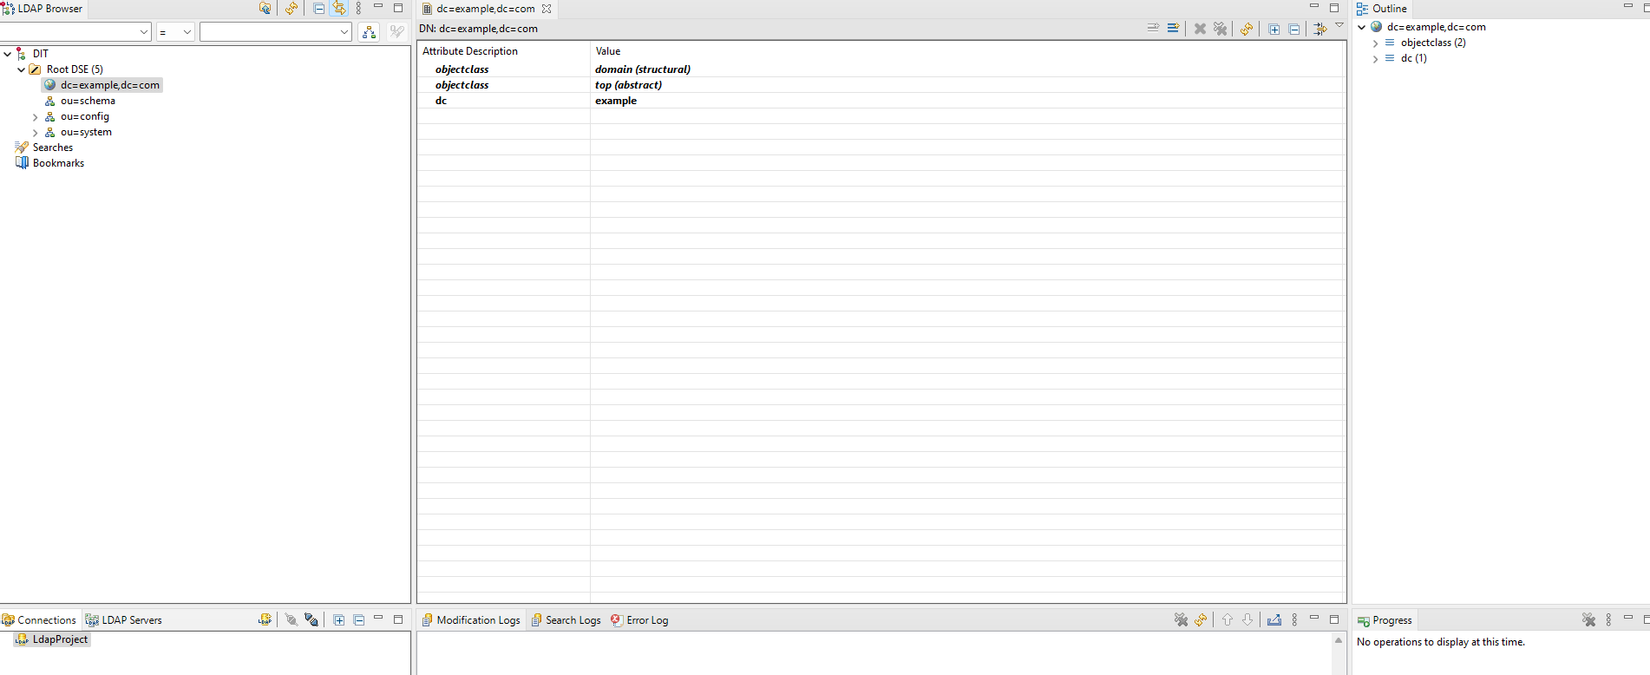Switch to the dc=example,dc=com editor tab
The width and height of the screenshot is (1650, 675).
[485, 8]
